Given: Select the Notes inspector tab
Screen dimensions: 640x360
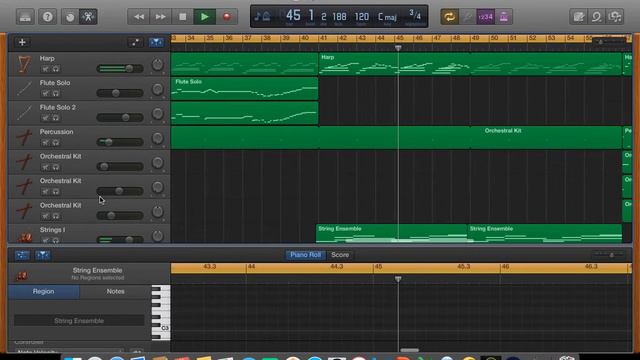Looking at the screenshot, I should (116, 291).
